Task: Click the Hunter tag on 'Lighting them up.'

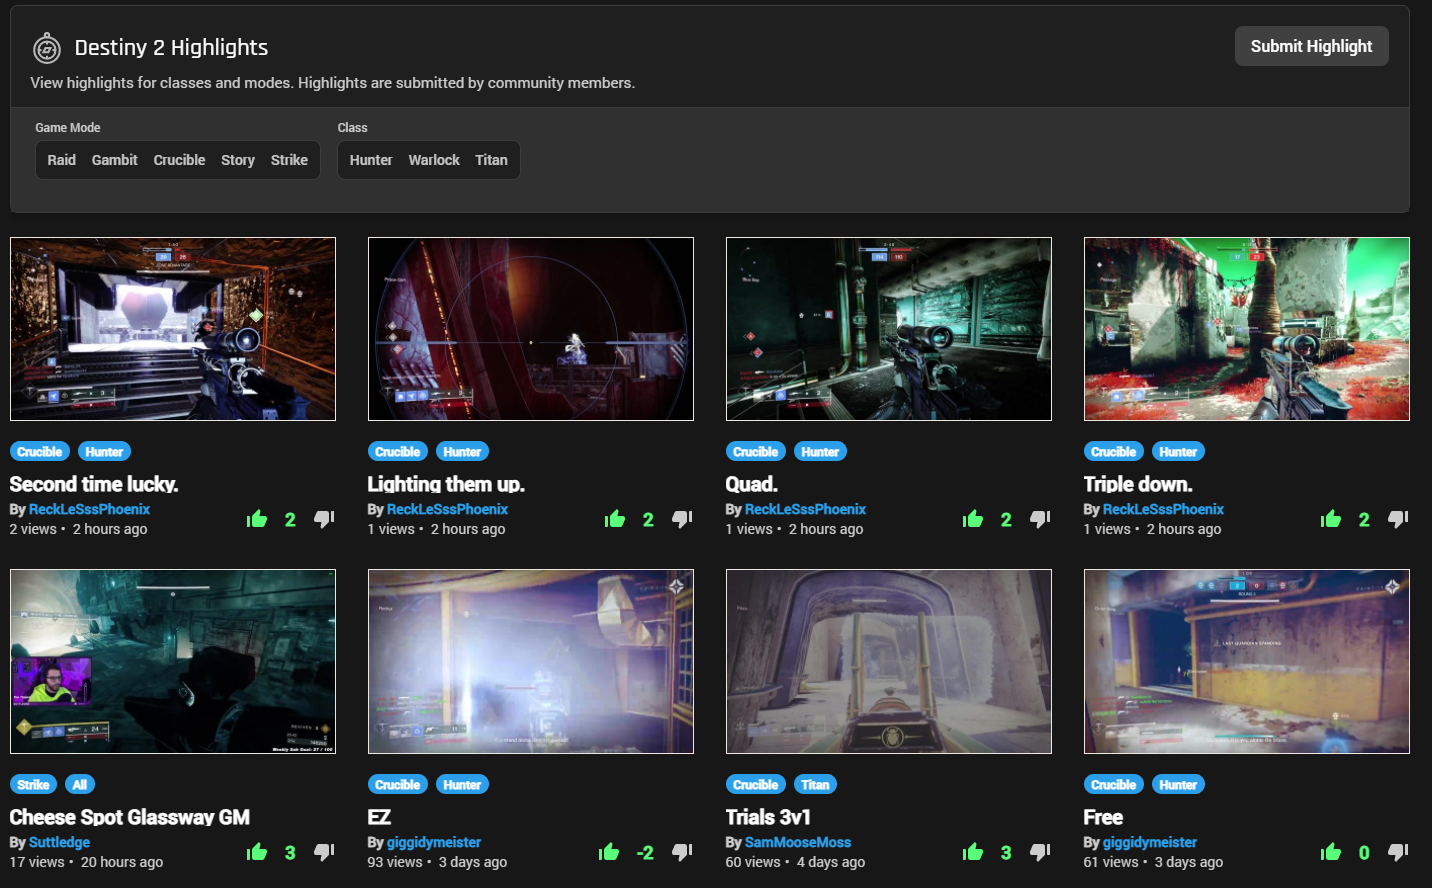Action: click(462, 452)
